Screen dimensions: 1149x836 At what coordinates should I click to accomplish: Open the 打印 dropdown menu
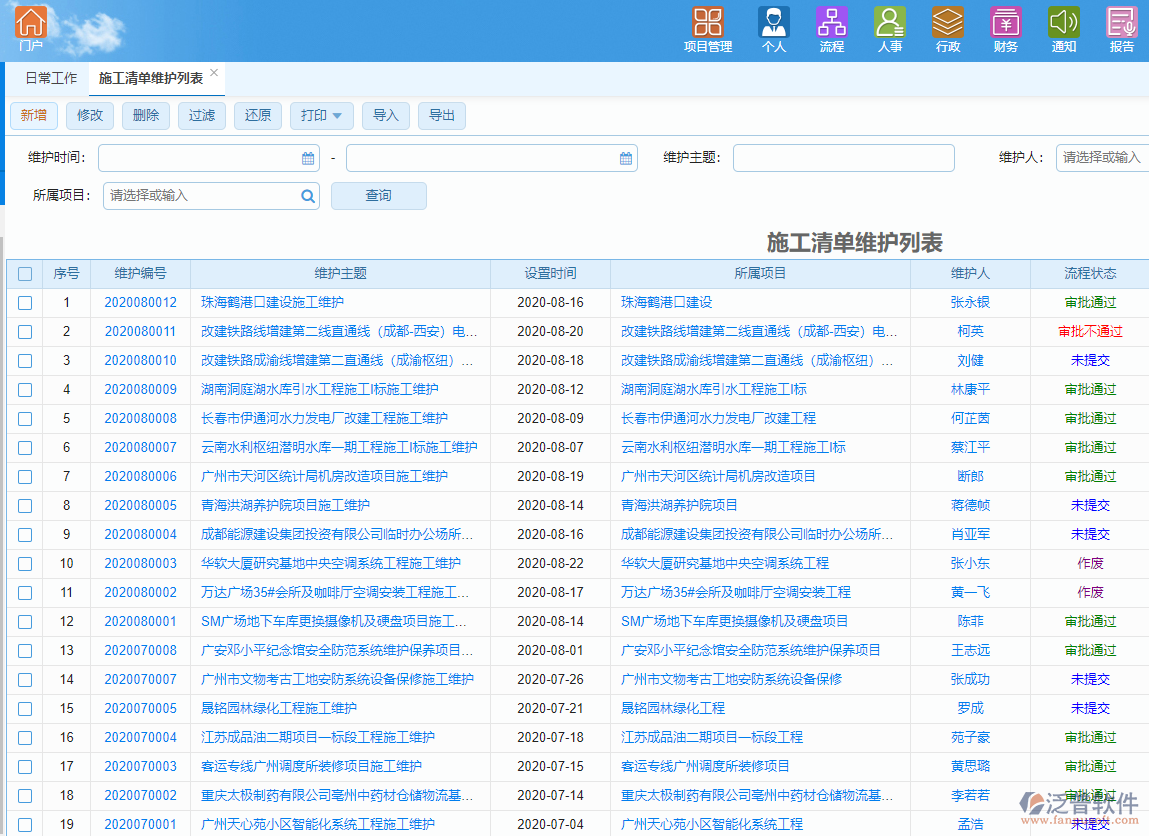pyautogui.click(x=321, y=115)
